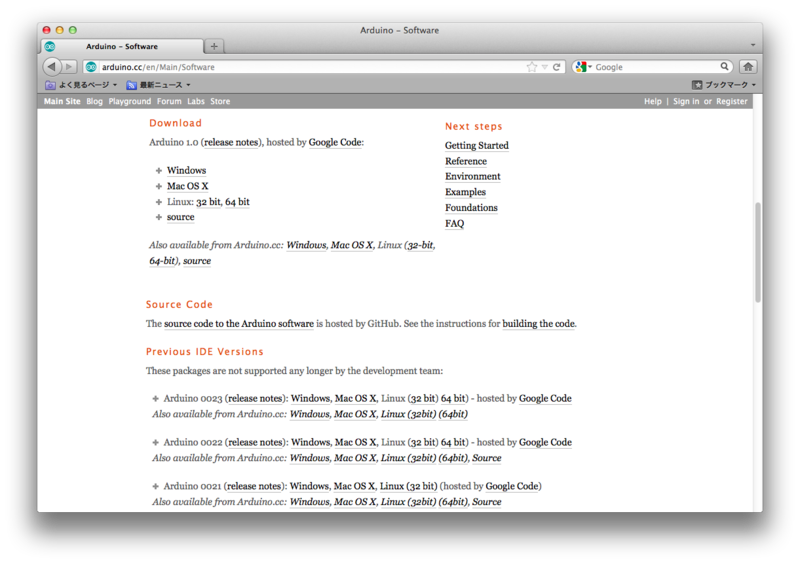
Task: Go to Main Site in nav bar
Action: tap(62, 101)
